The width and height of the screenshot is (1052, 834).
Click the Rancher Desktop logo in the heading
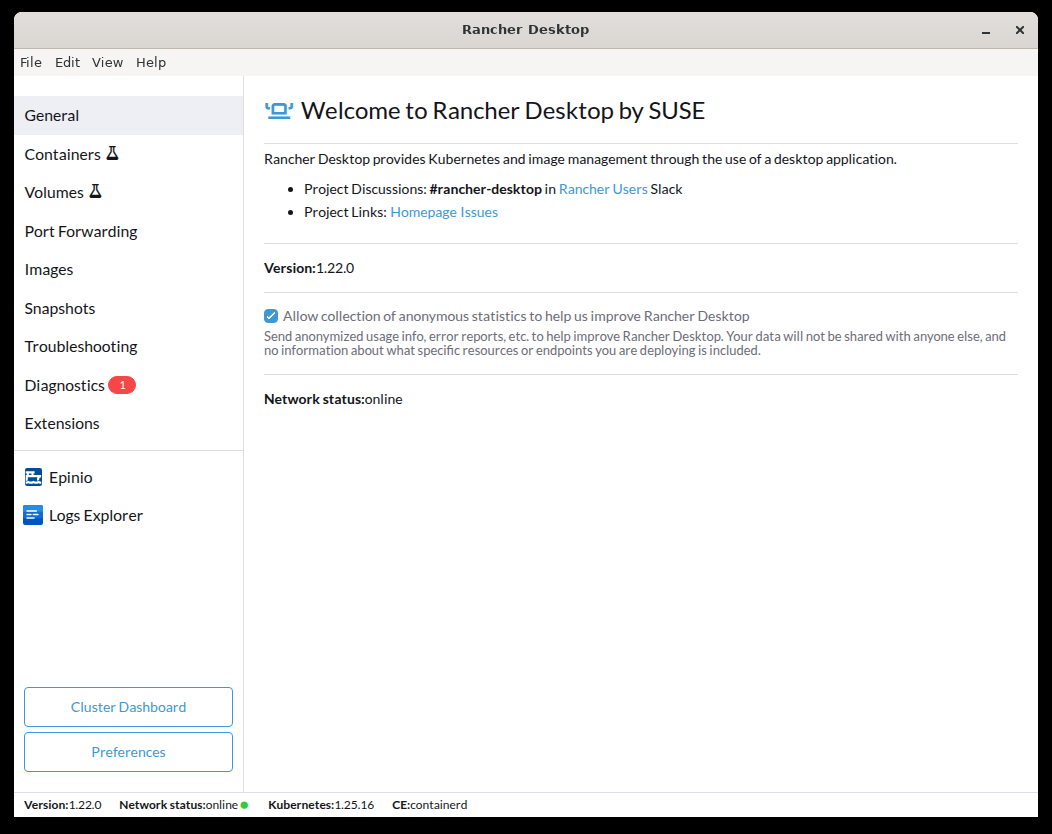point(278,111)
